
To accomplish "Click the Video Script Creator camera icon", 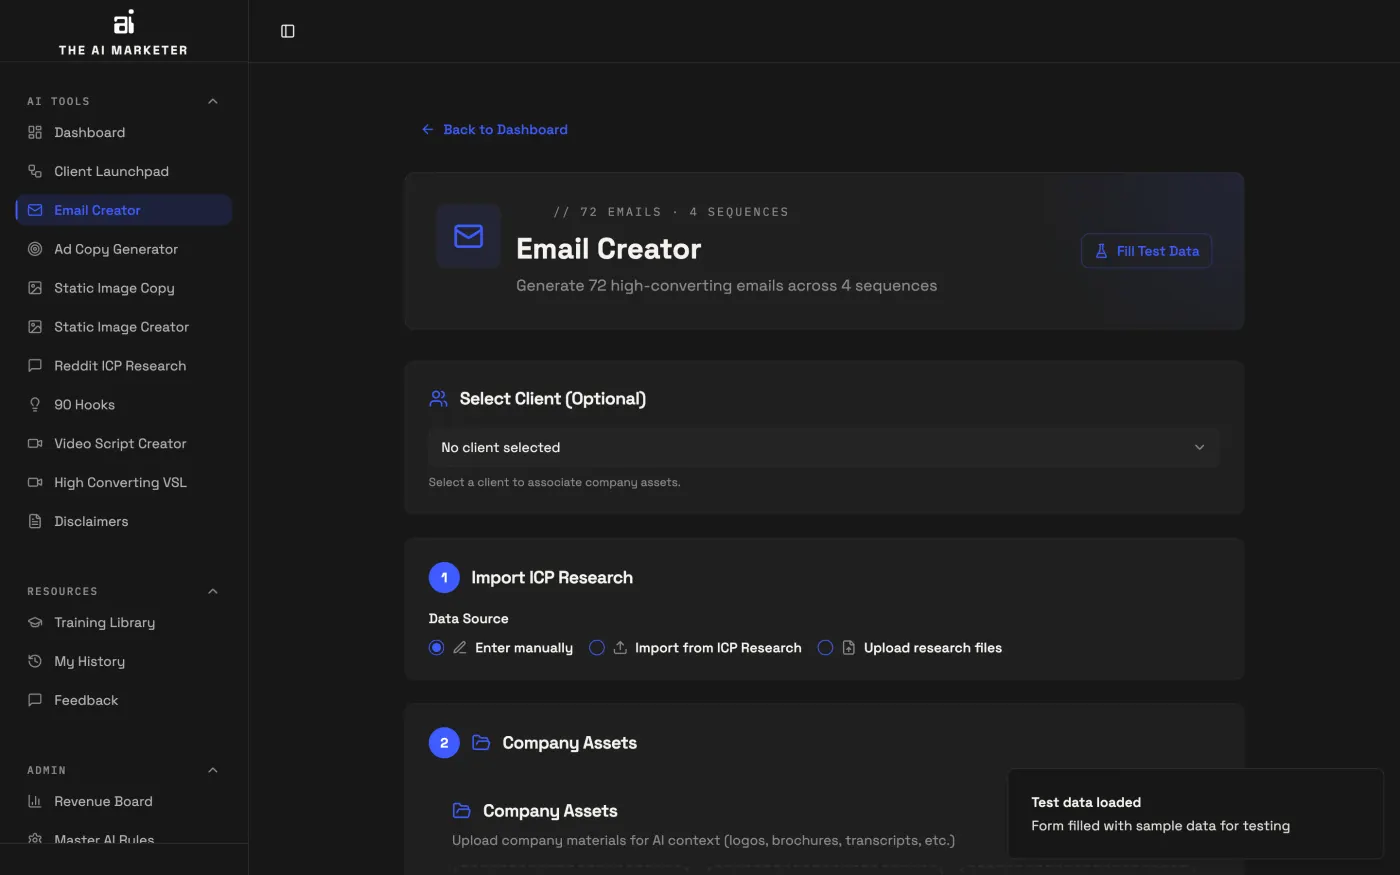I will click(x=35, y=444).
